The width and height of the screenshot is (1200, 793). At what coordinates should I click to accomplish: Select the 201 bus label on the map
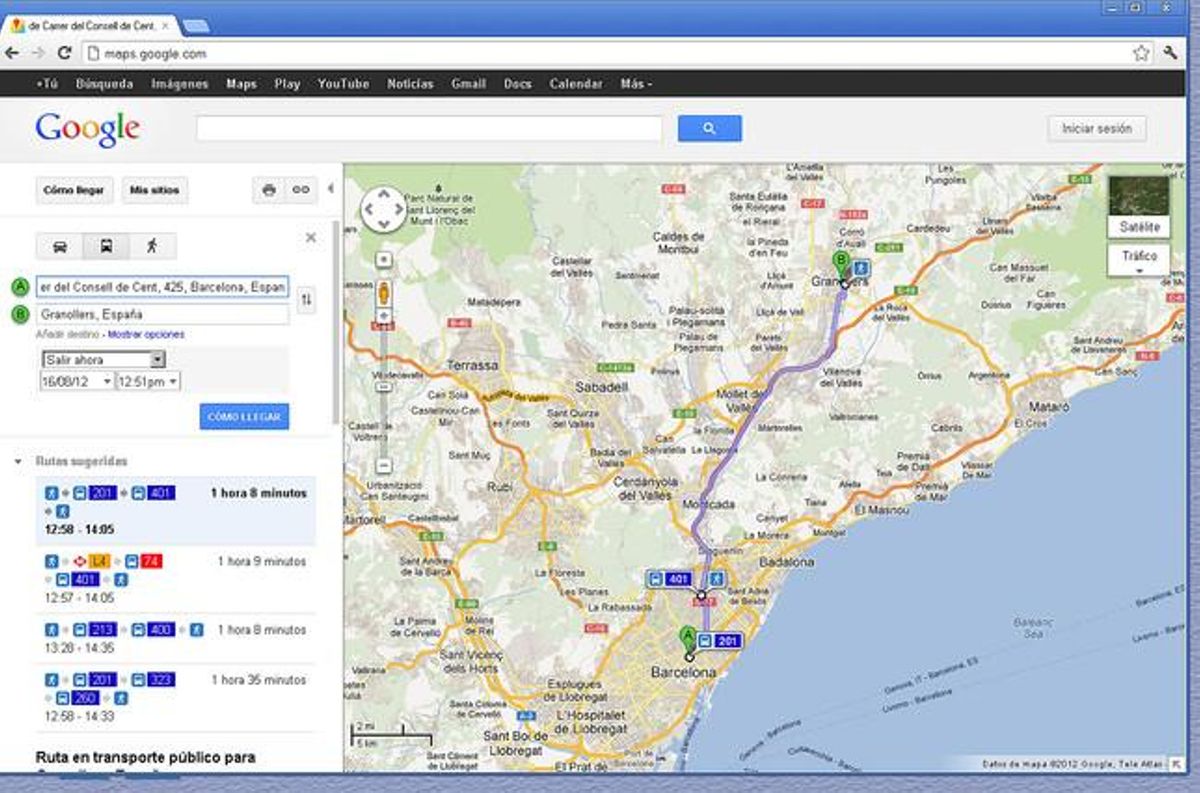pyautogui.click(x=720, y=640)
